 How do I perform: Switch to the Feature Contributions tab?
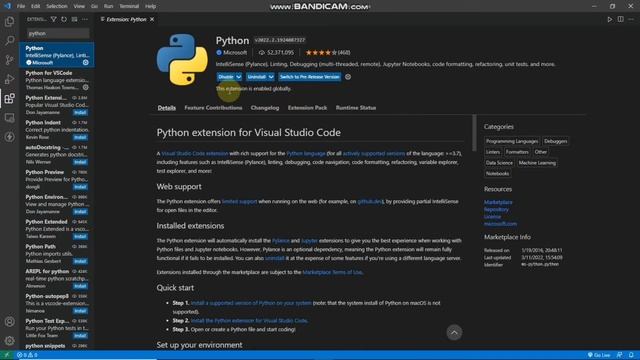[213, 108]
